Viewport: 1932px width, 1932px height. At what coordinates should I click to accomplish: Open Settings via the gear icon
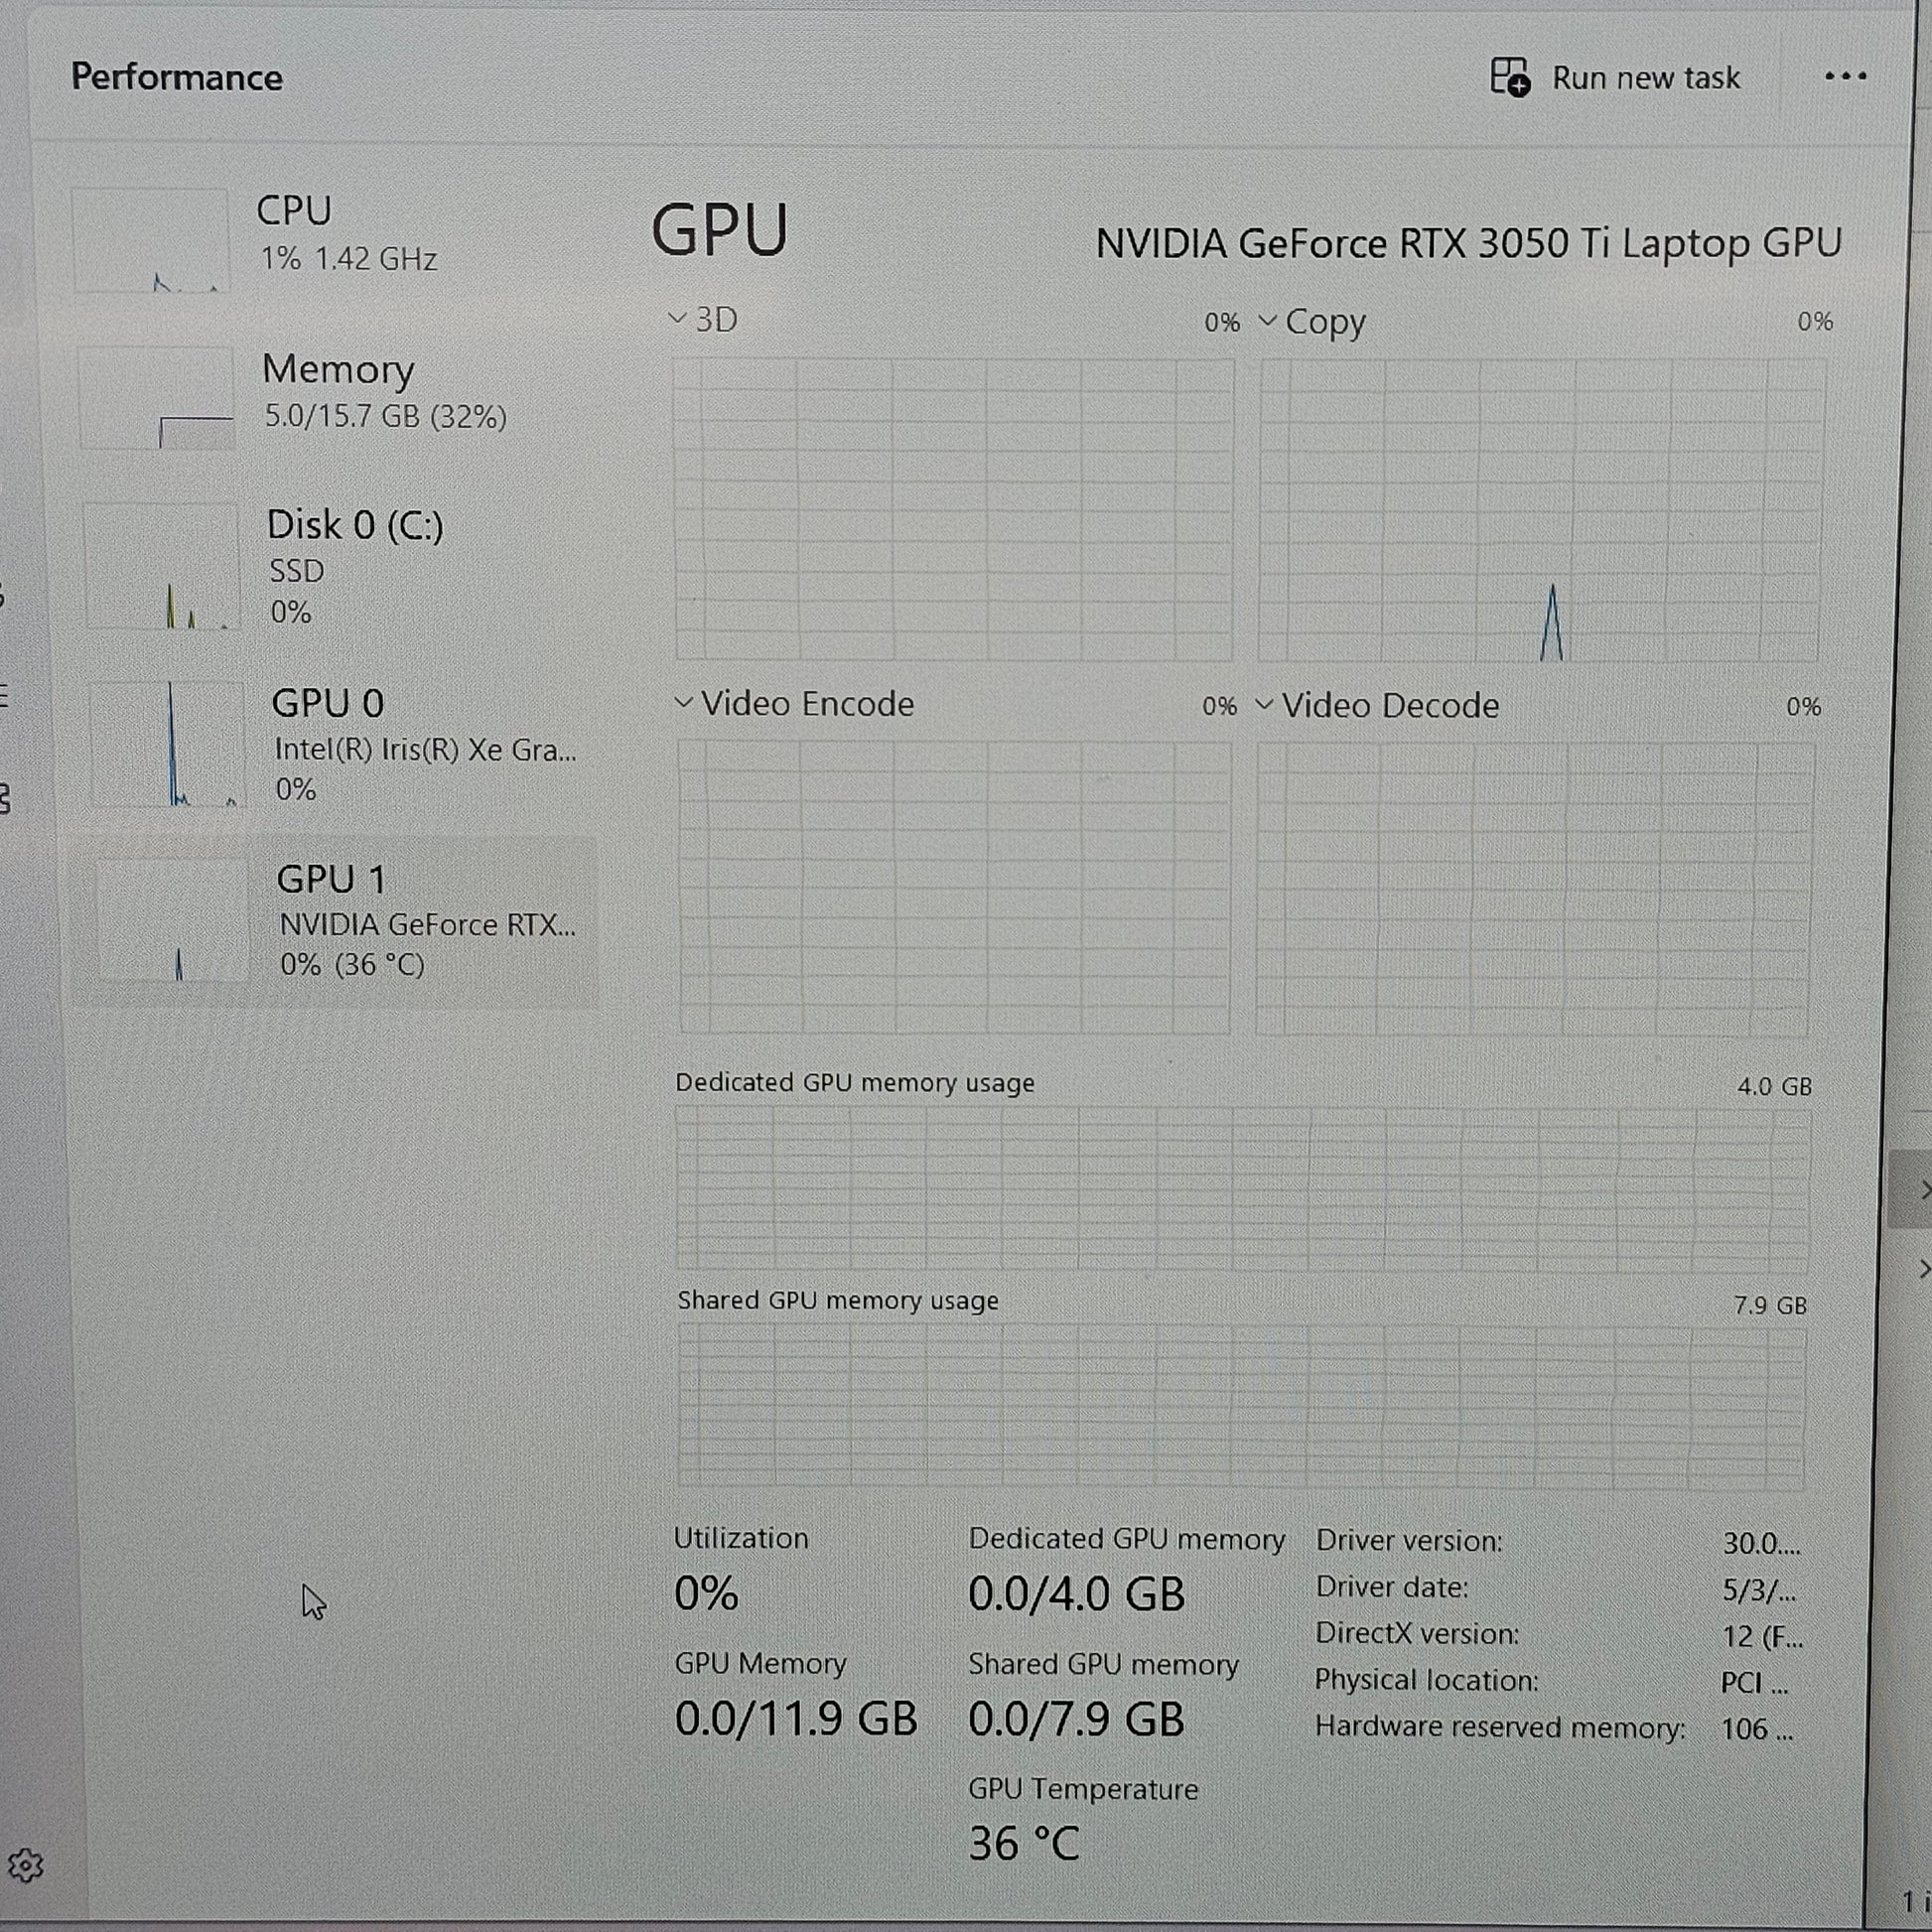(25, 1866)
